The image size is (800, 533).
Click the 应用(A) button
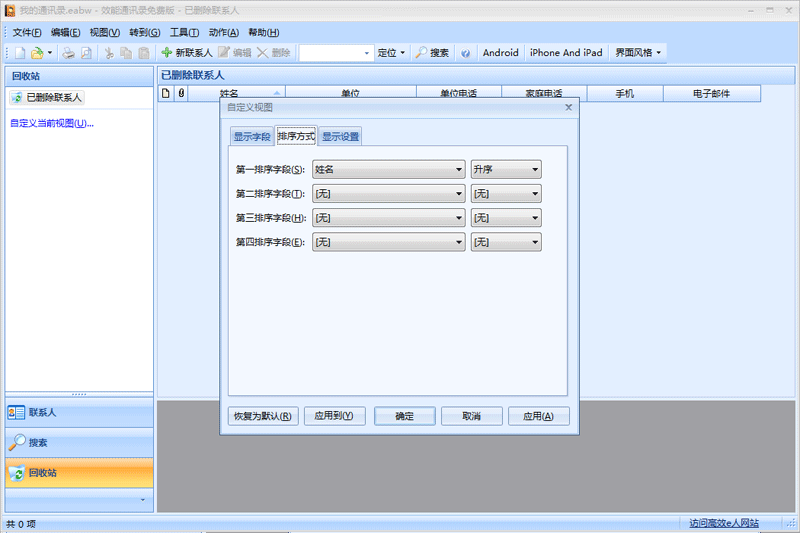538,416
